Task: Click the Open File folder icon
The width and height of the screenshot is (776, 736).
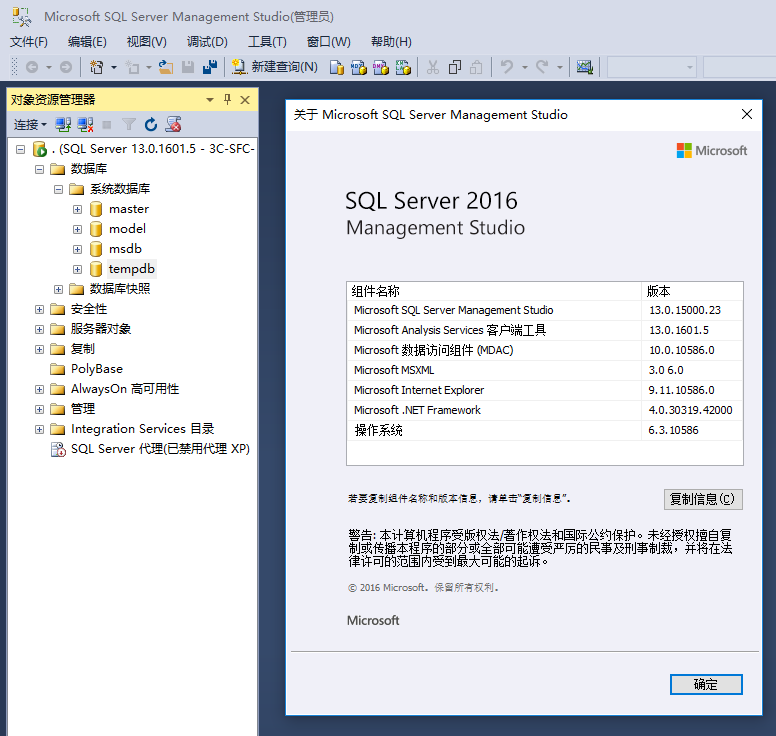Action: coord(165,67)
